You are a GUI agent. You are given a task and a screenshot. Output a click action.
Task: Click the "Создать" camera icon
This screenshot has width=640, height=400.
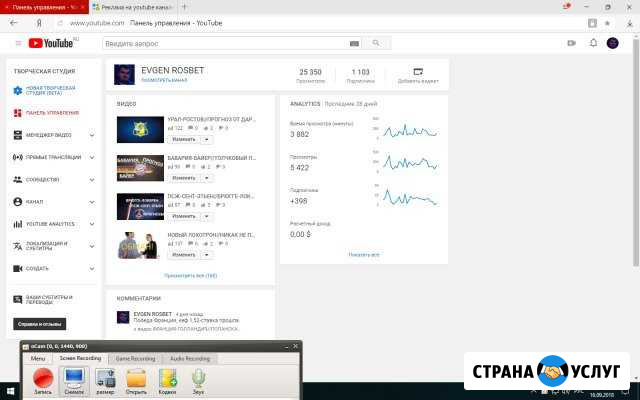tap(18, 268)
